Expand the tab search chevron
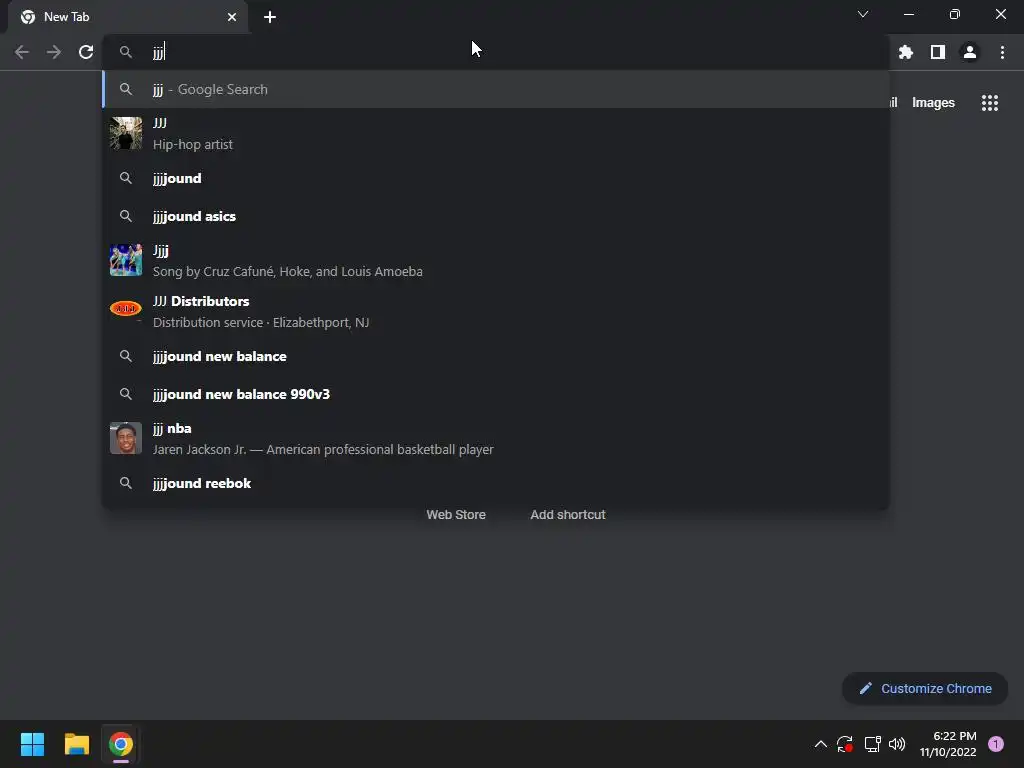 pos(863,14)
